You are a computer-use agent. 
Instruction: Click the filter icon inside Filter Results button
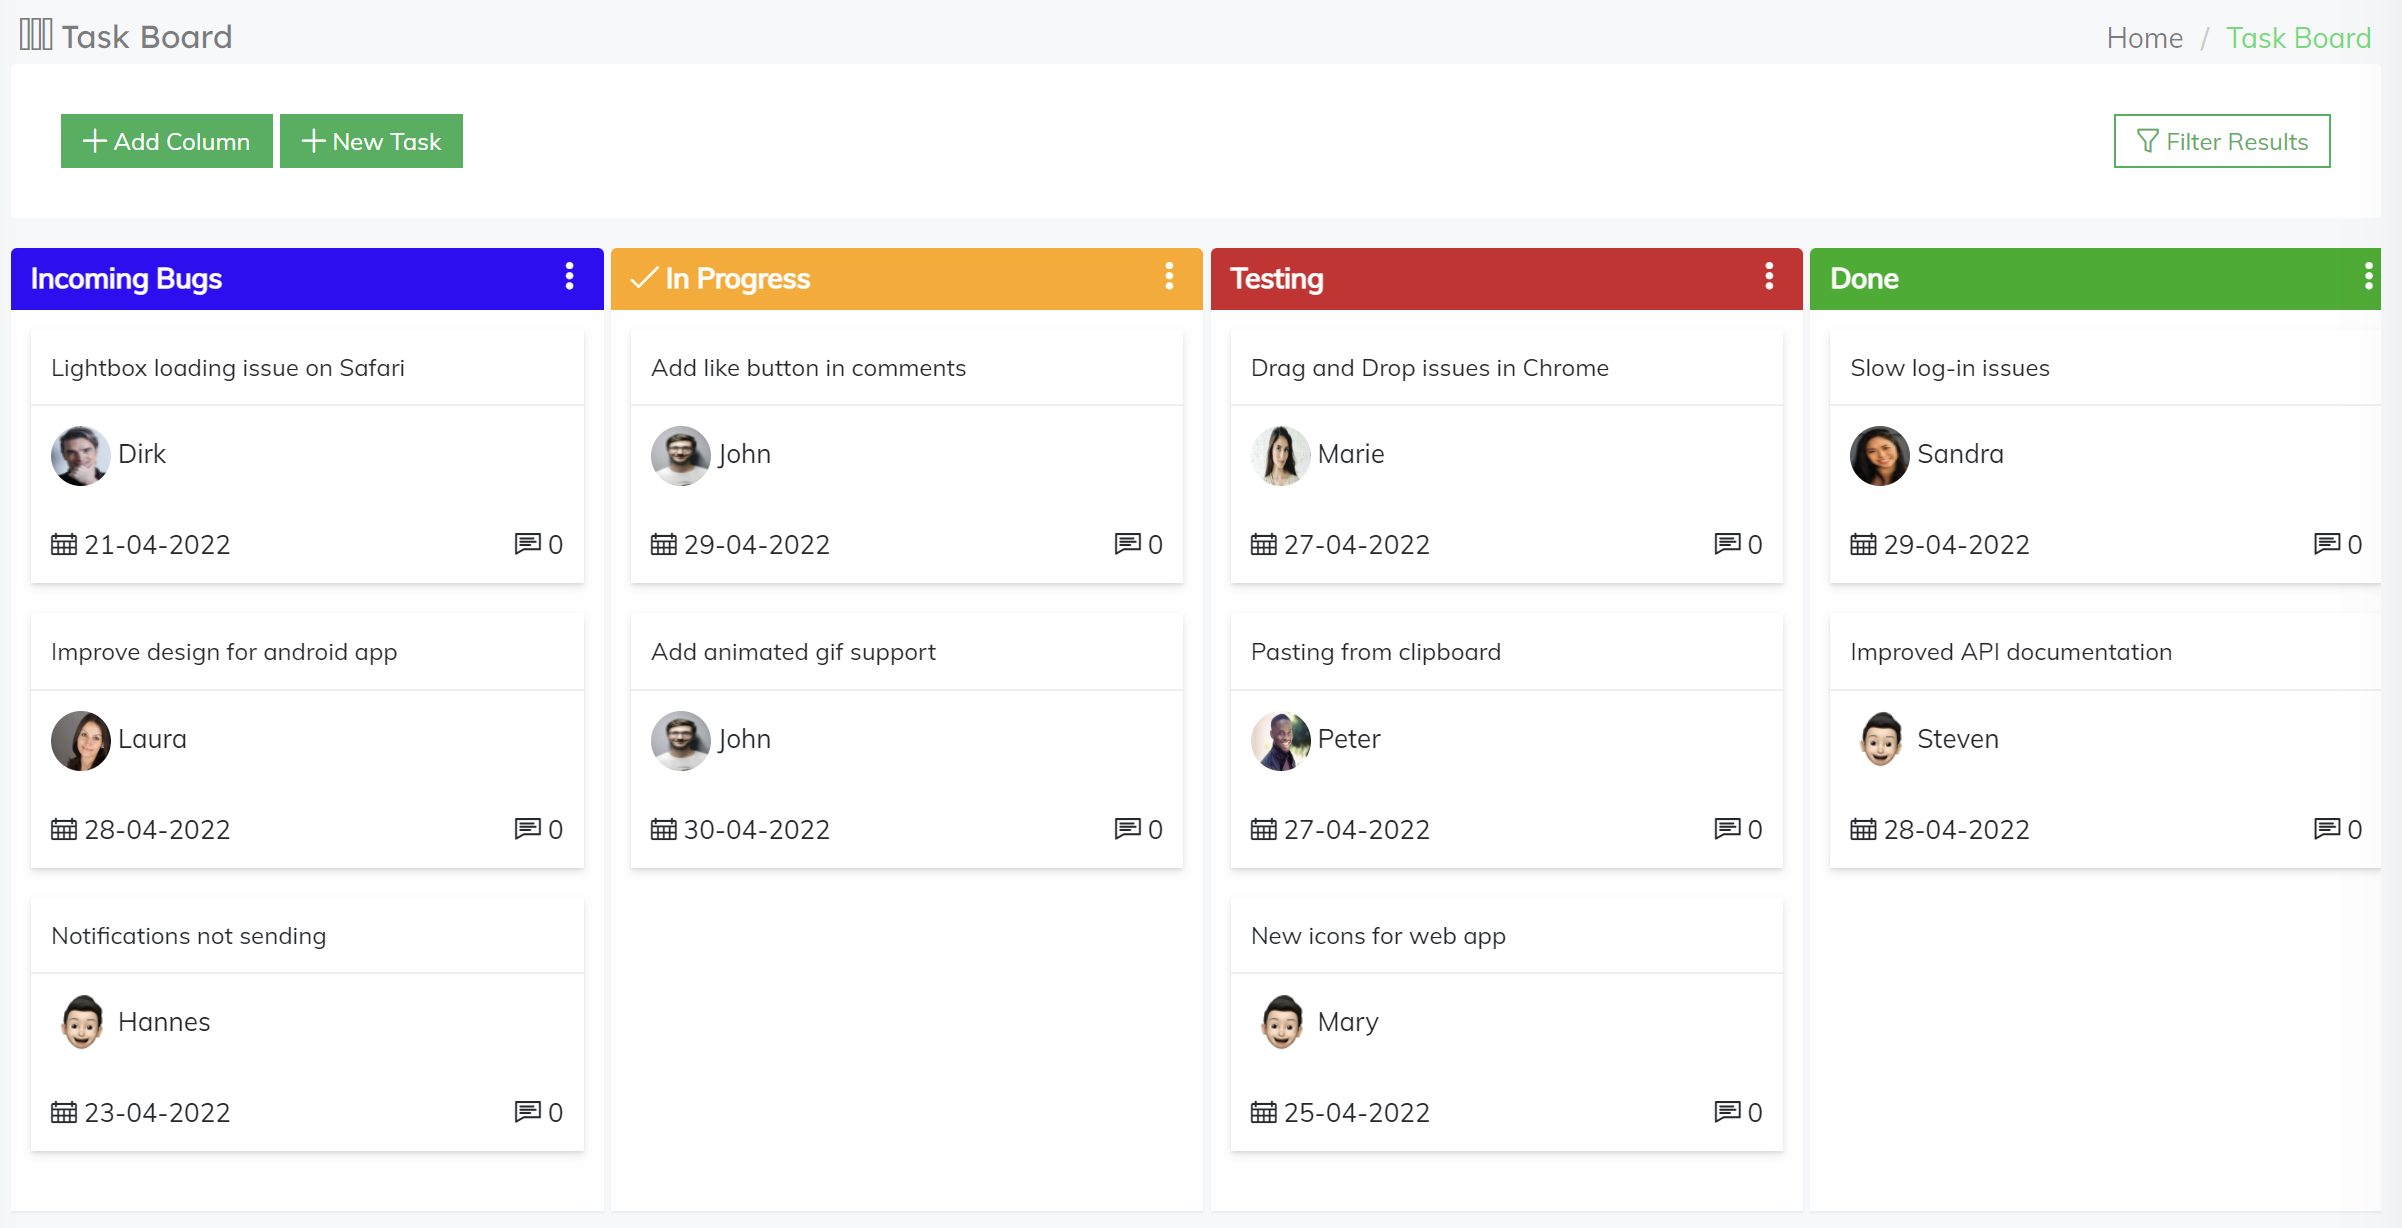(x=2146, y=141)
